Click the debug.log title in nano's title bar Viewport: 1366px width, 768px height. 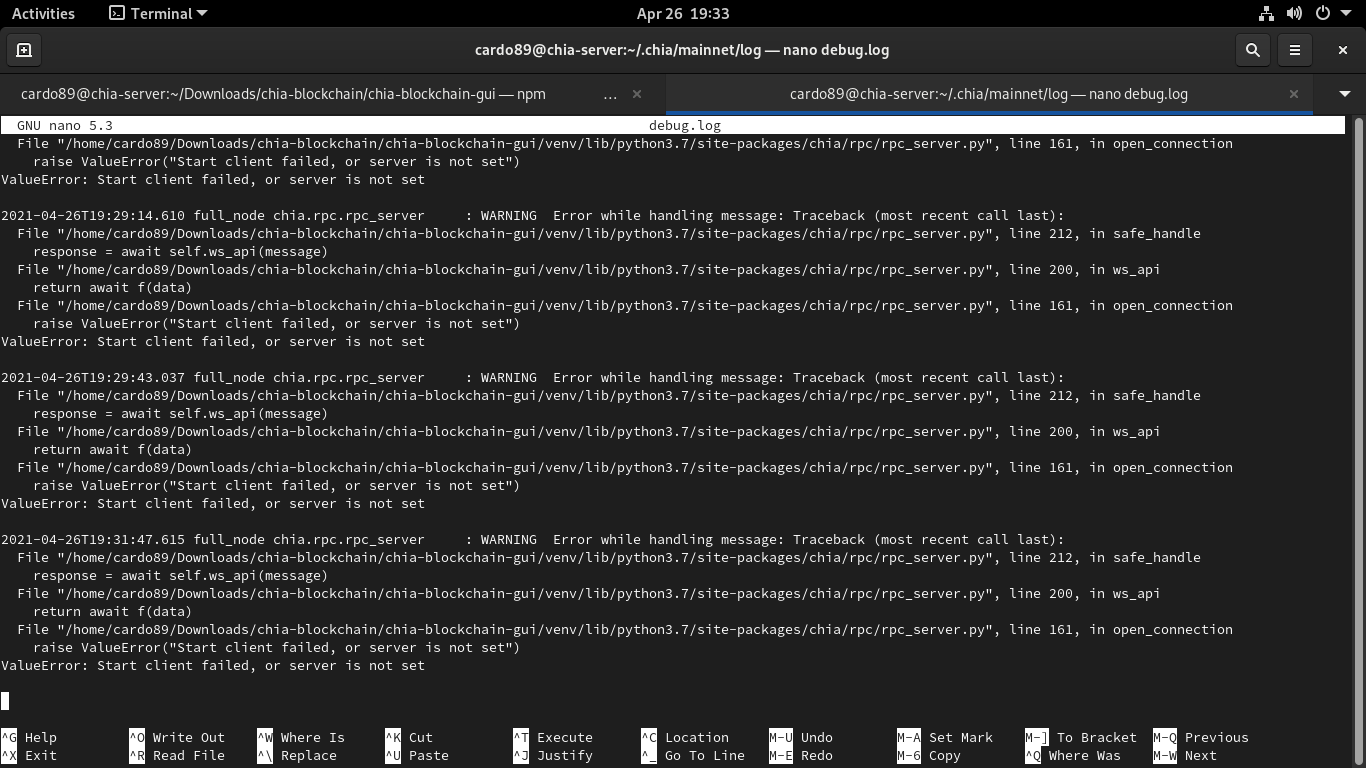coord(683,126)
